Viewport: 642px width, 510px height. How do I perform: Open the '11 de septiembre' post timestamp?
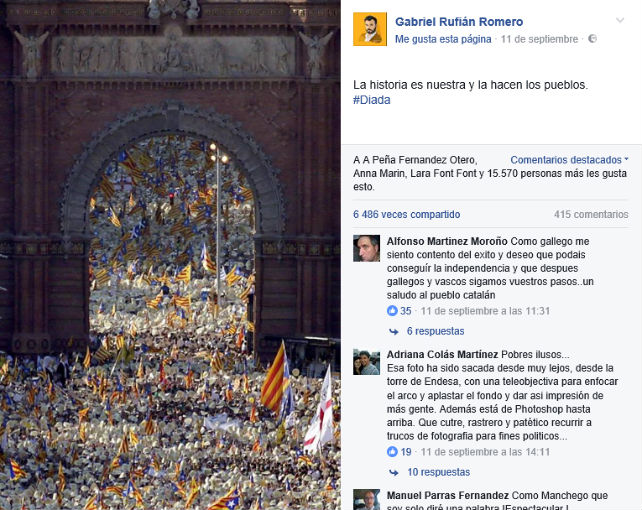pos(539,39)
